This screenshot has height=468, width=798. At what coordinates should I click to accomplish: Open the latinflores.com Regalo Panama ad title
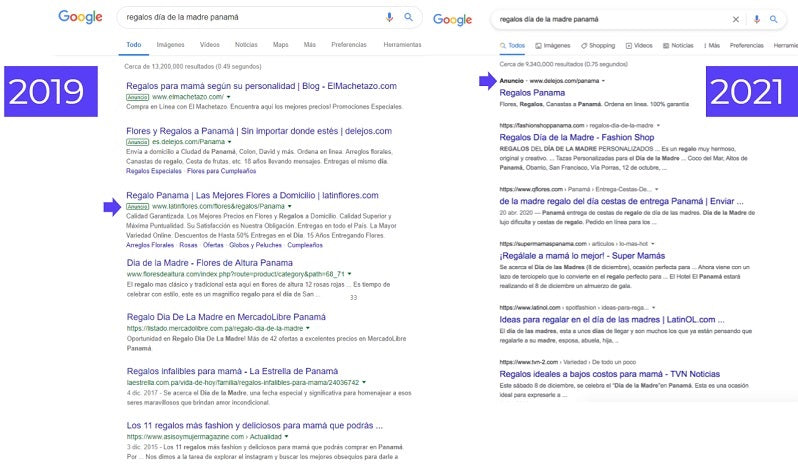point(252,195)
